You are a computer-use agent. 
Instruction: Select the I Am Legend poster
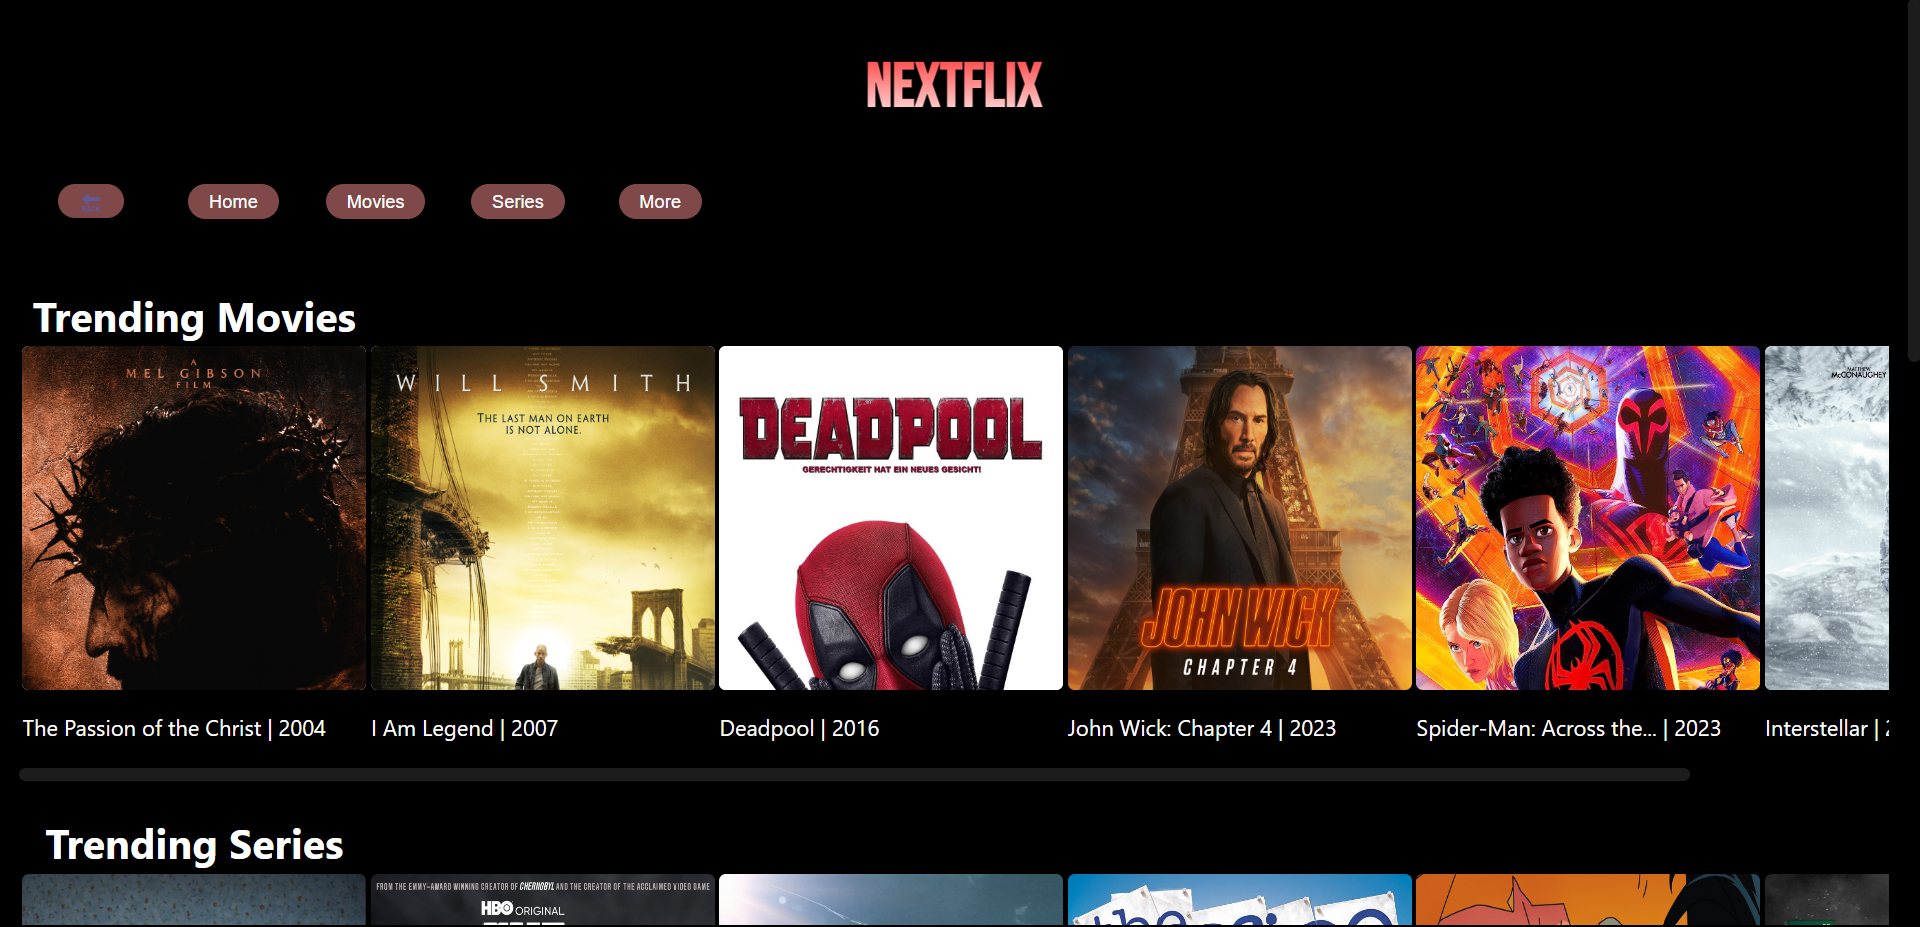(x=542, y=518)
